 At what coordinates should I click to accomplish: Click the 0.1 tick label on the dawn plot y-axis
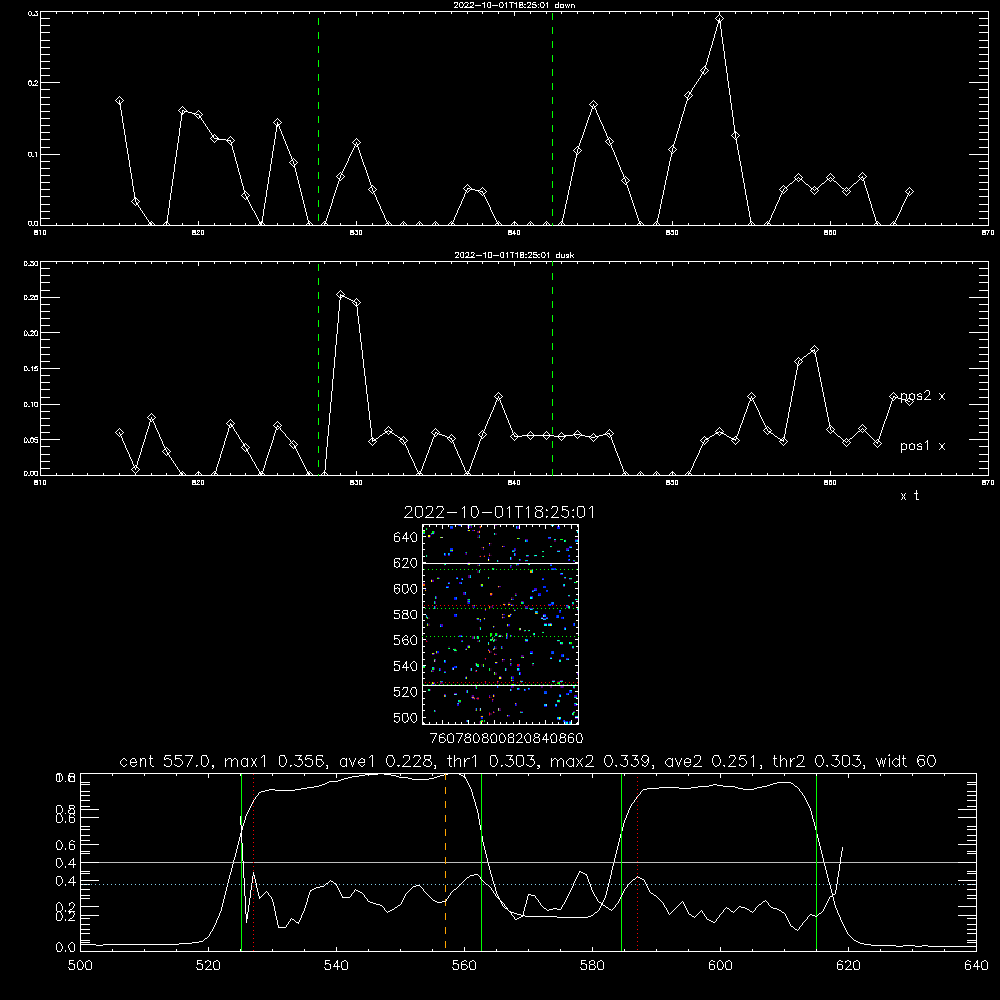coord(32,154)
